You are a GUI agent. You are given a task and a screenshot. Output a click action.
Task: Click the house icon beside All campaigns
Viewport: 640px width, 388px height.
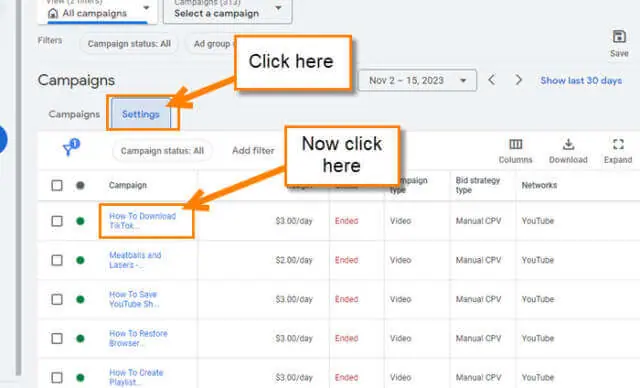tap(53, 13)
